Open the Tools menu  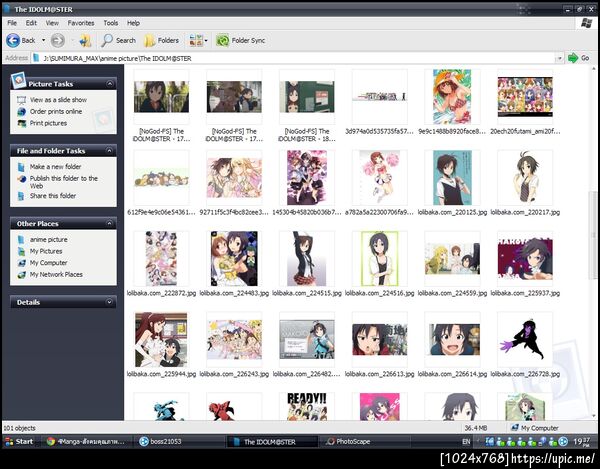click(111, 23)
